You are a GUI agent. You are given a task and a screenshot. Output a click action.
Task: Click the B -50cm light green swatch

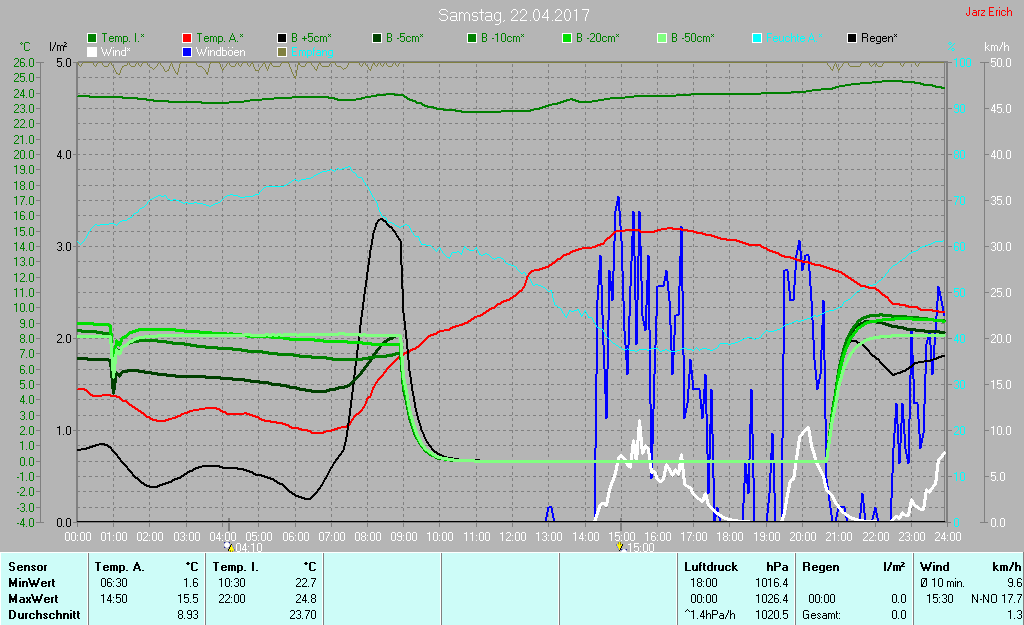pos(662,38)
